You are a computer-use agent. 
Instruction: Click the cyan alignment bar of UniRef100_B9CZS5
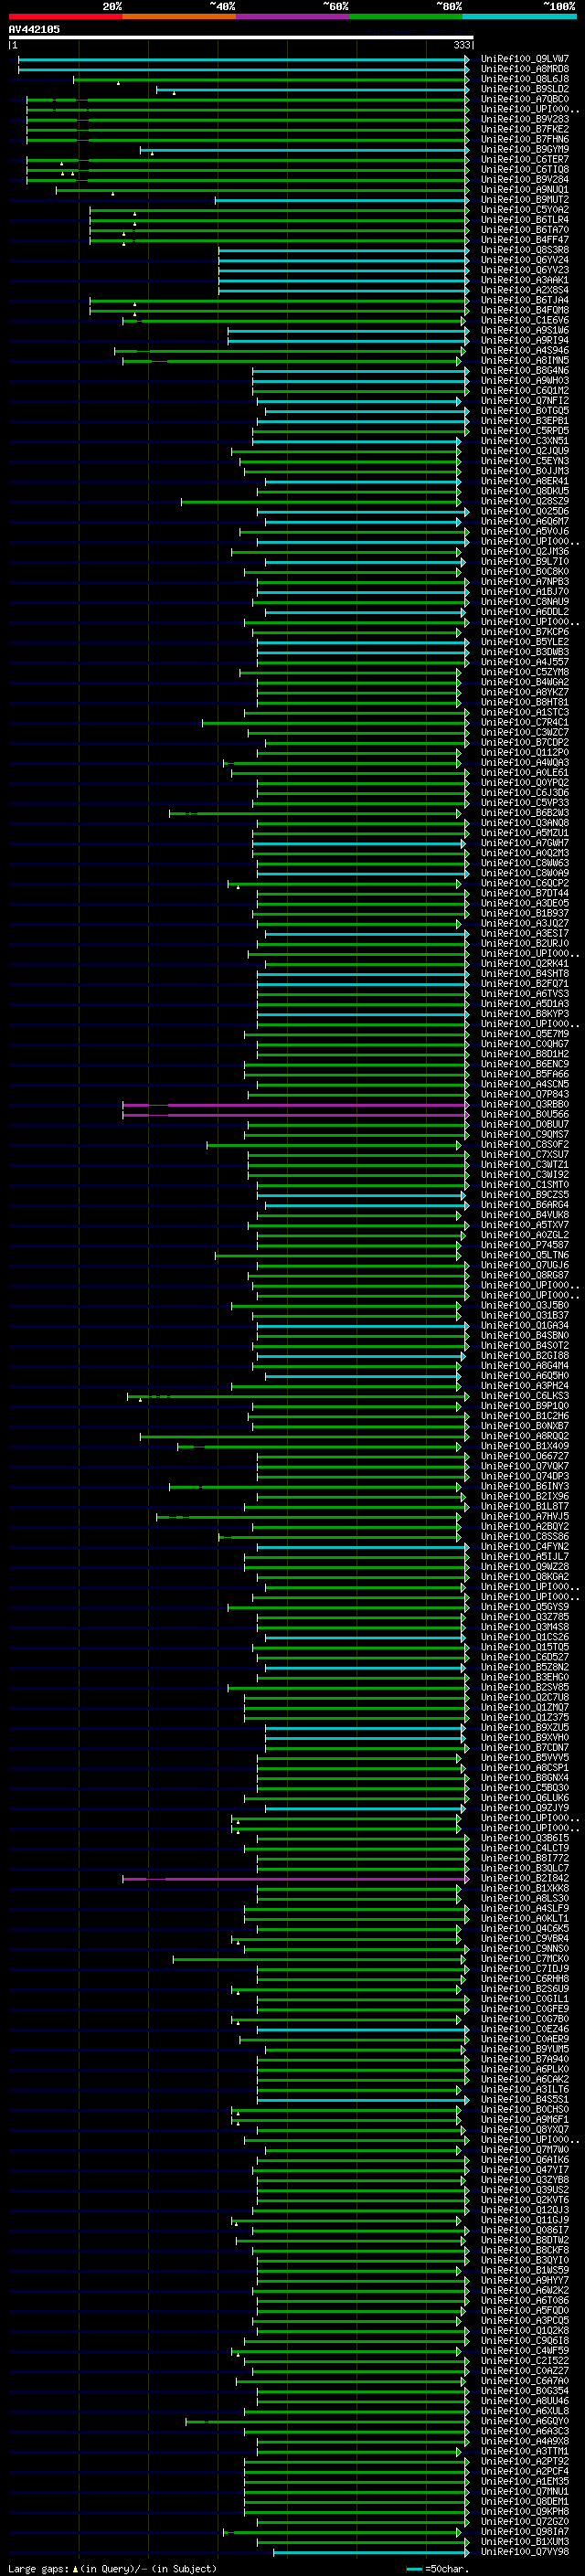361,1195
